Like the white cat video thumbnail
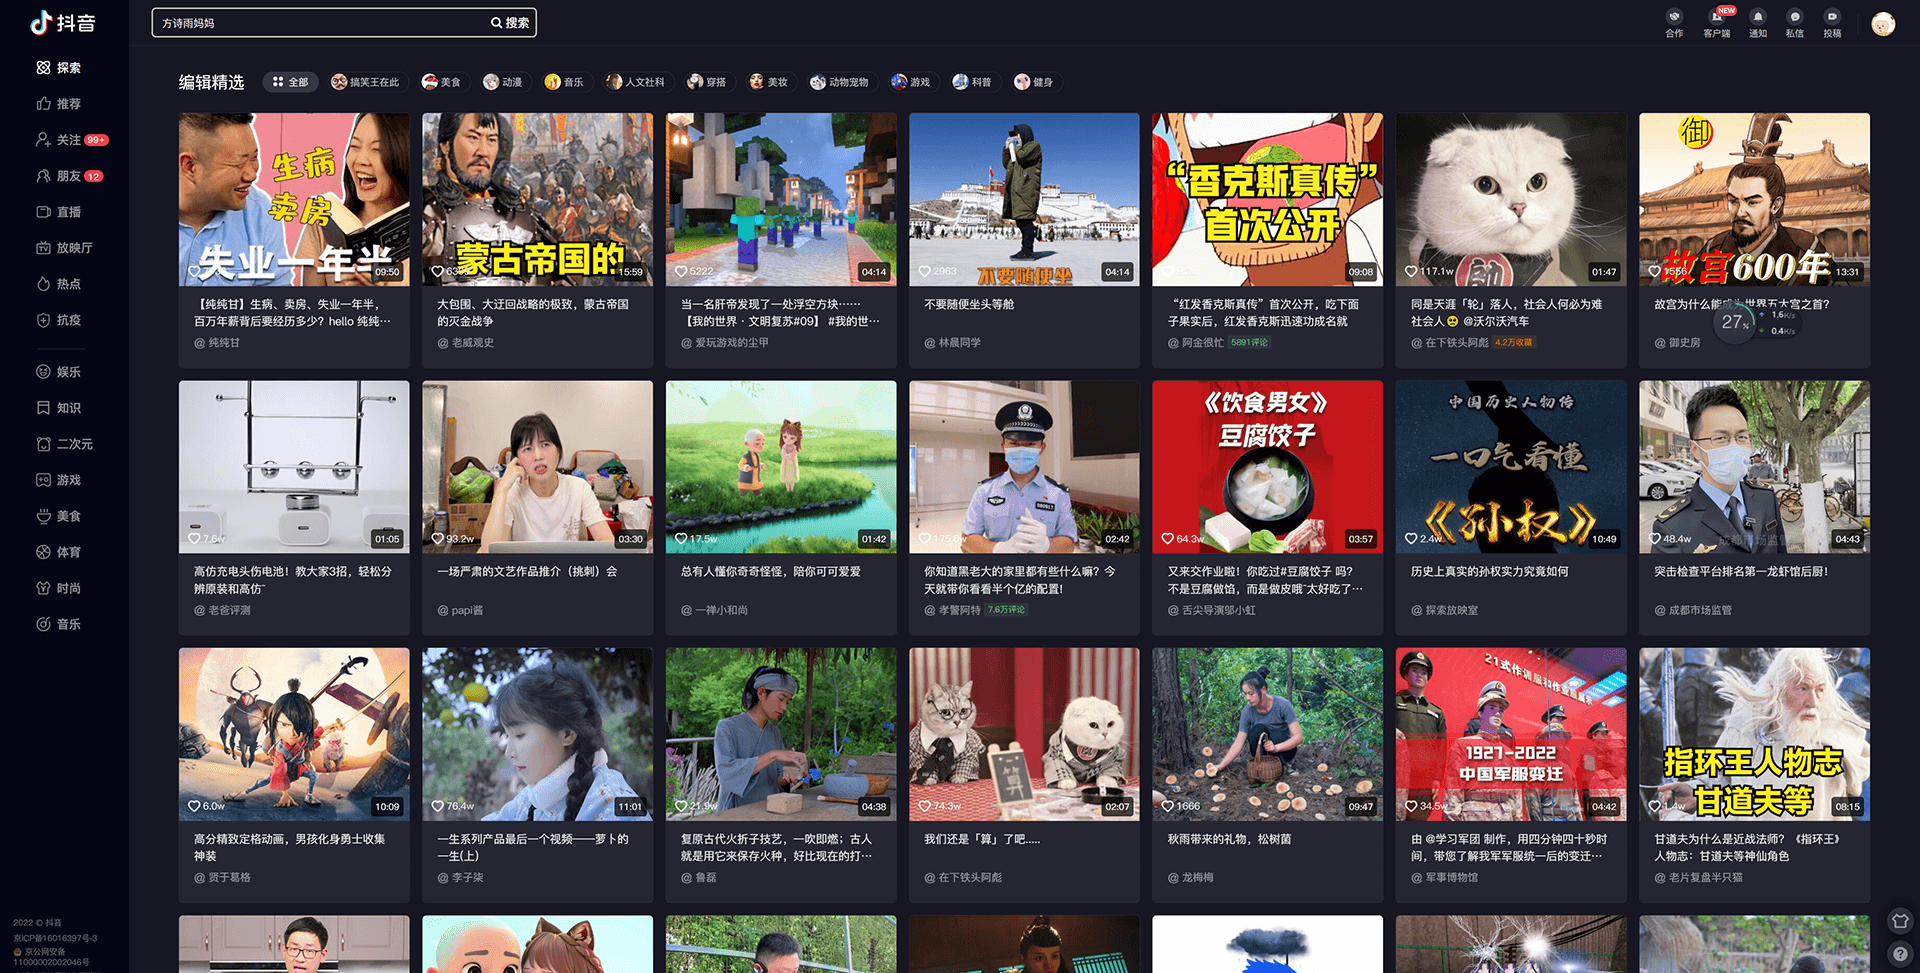Image resolution: width=1920 pixels, height=973 pixels. tap(1411, 271)
